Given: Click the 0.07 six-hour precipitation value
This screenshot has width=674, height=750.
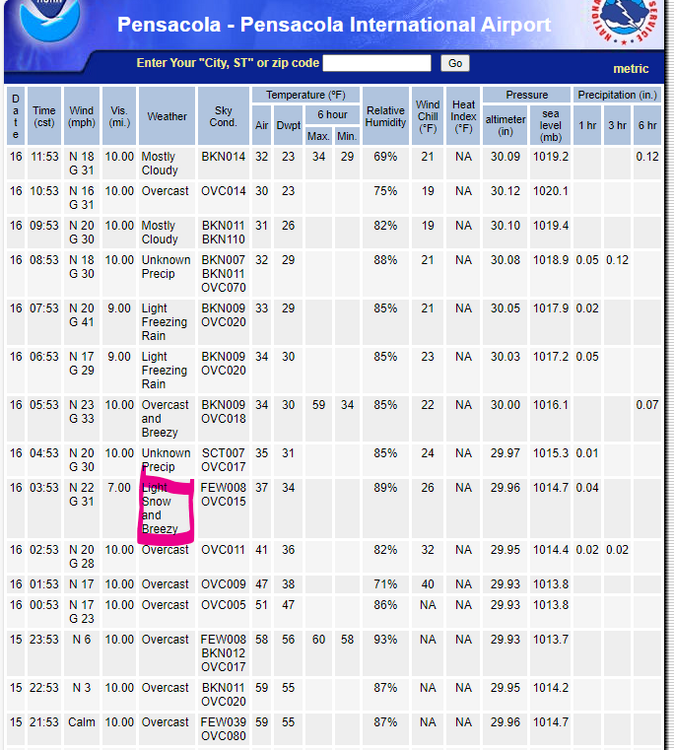Looking at the screenshot, I should point(647,405).
